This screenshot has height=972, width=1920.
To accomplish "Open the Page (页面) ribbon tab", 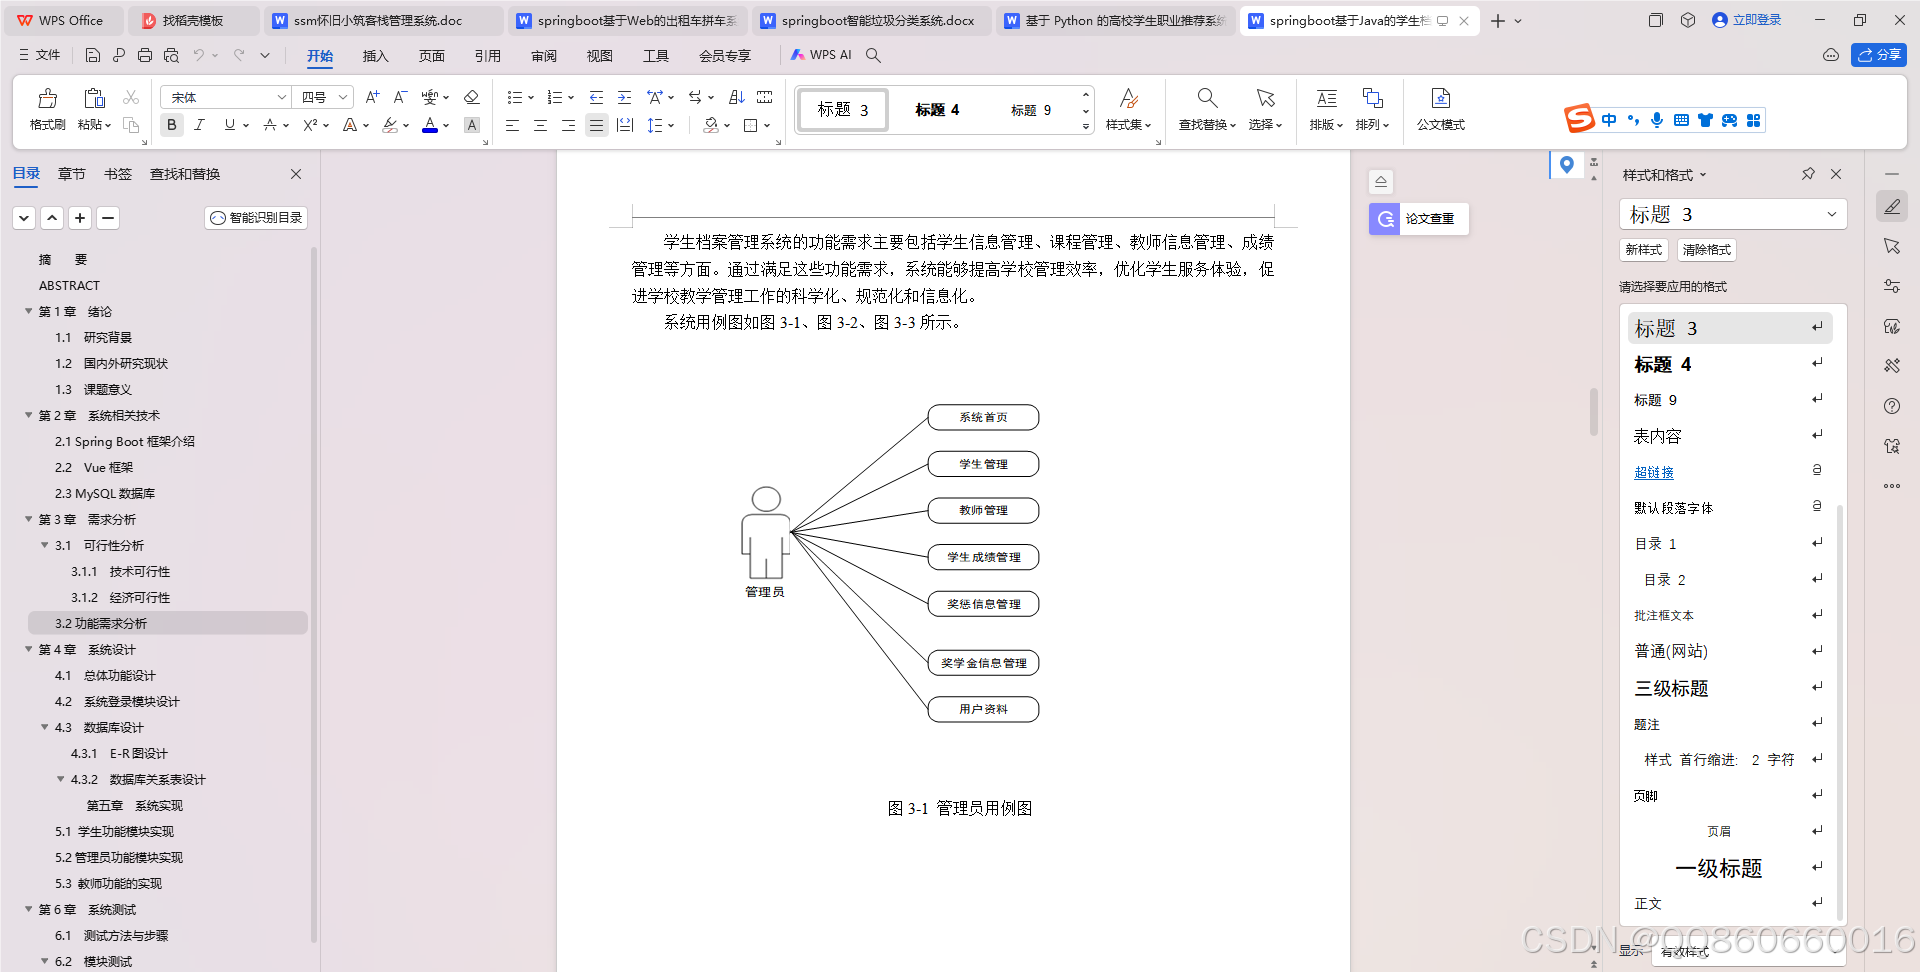I will (431, 56).
